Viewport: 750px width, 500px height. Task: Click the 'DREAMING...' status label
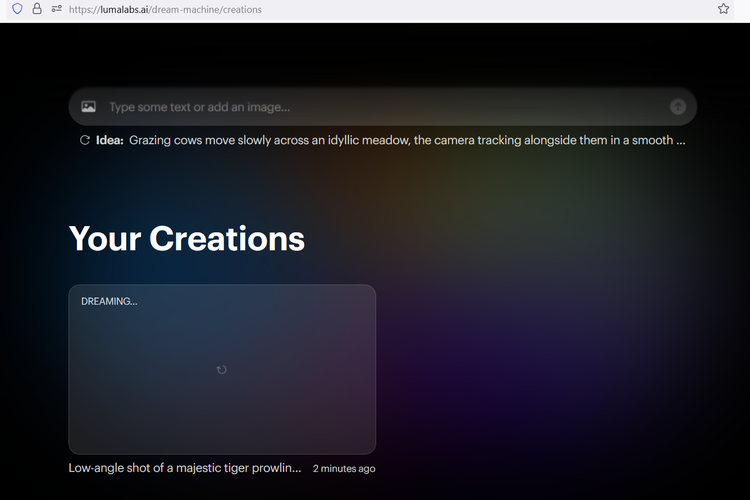[109, 301]
